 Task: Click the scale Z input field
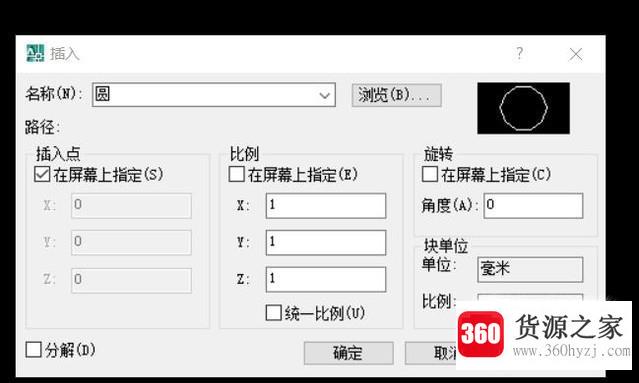pos(326,280)
